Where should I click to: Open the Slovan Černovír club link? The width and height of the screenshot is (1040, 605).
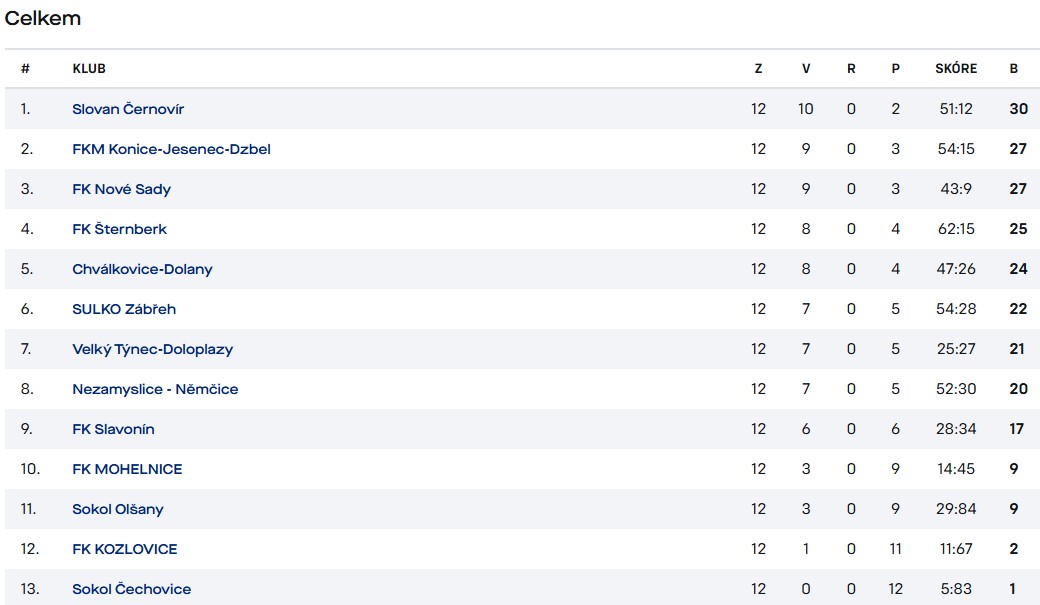(x=128, y=109)
